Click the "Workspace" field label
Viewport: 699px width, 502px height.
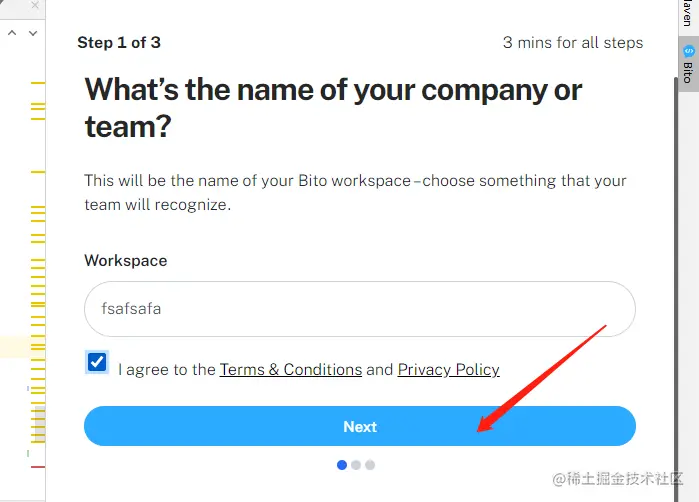coord(125,260)
